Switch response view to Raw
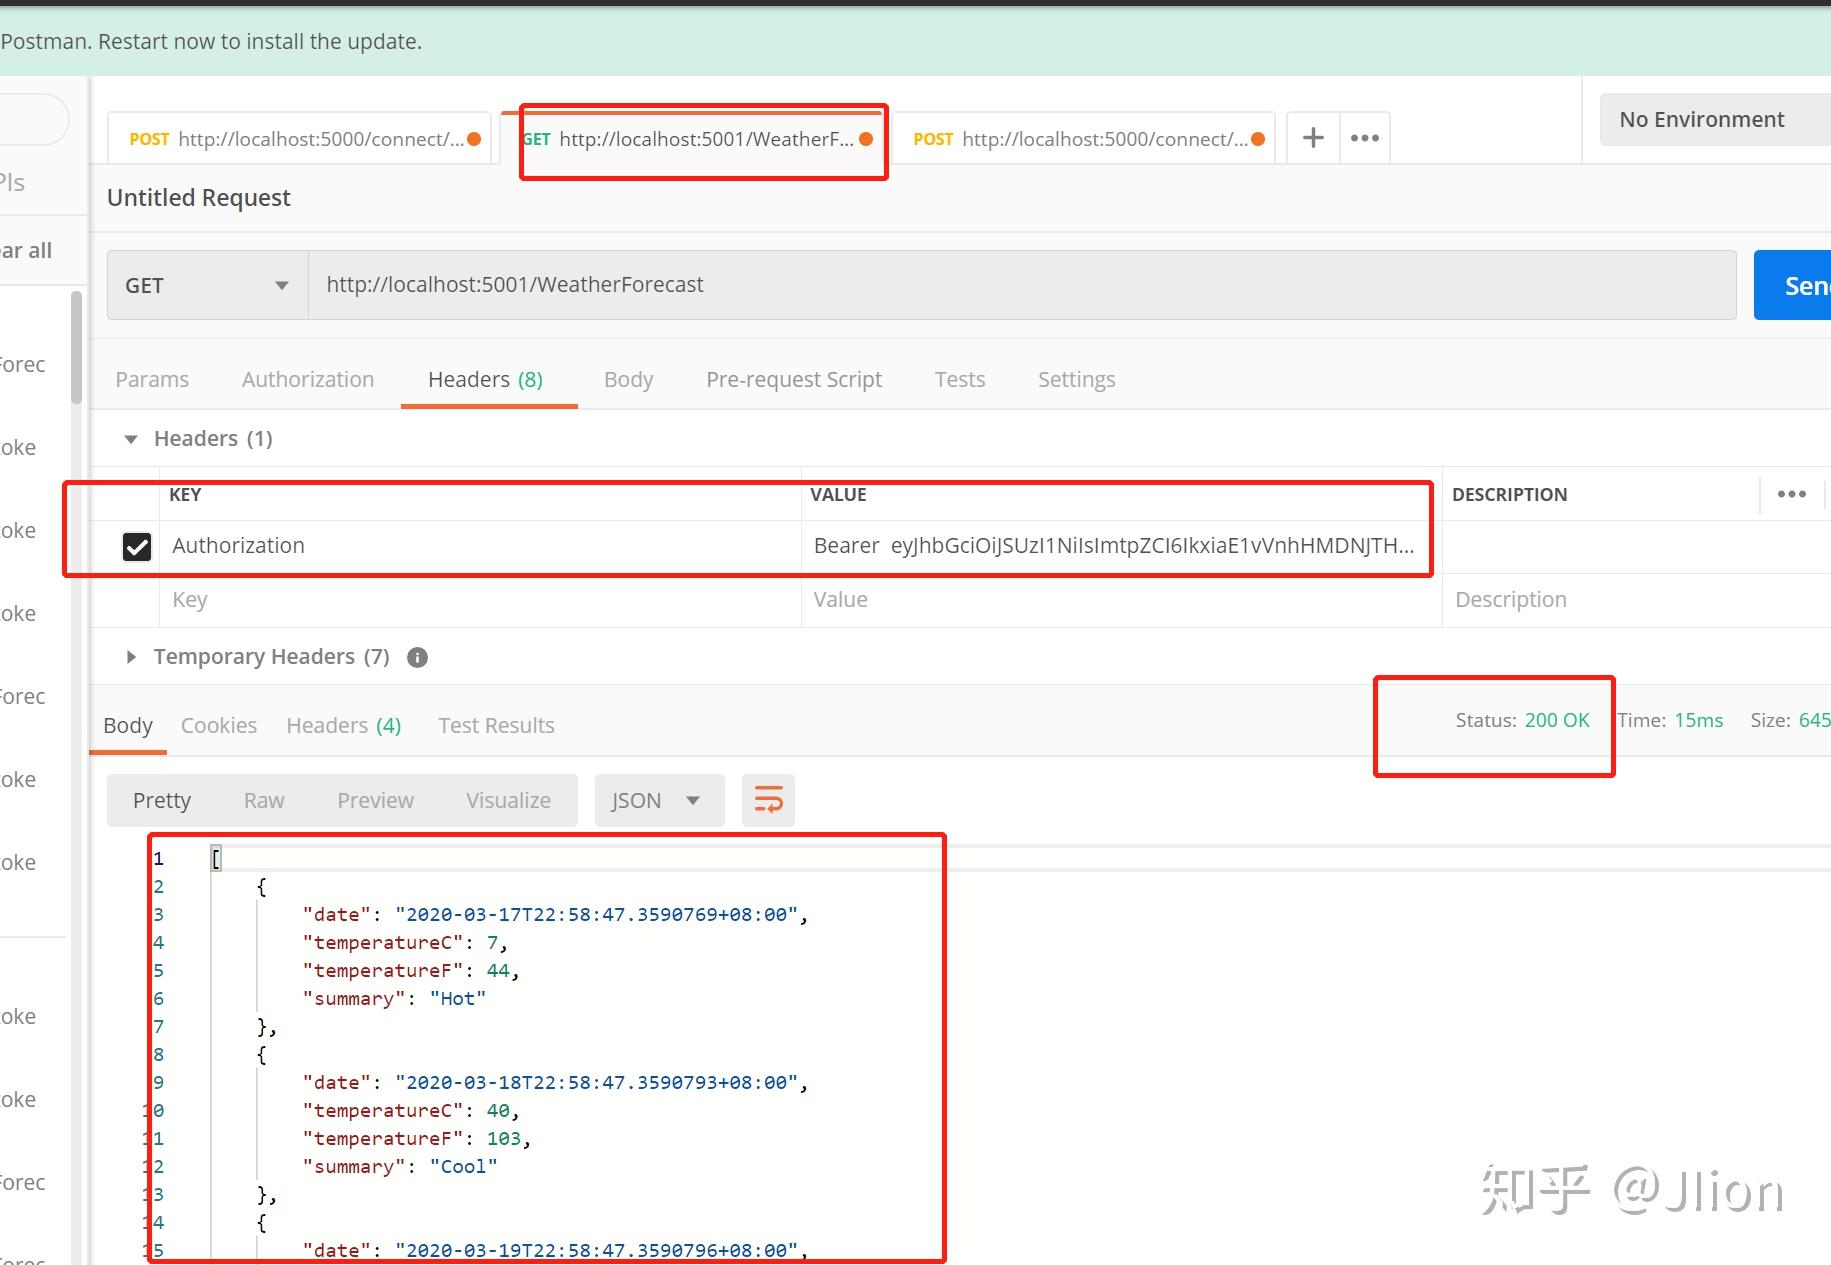1831x1265 pixels. click(x=264, y=800)
